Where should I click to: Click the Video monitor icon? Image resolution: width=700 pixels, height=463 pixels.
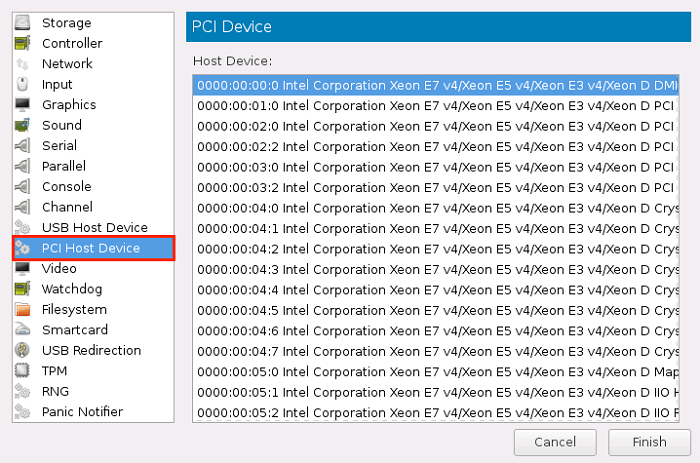tap(22, 268)
